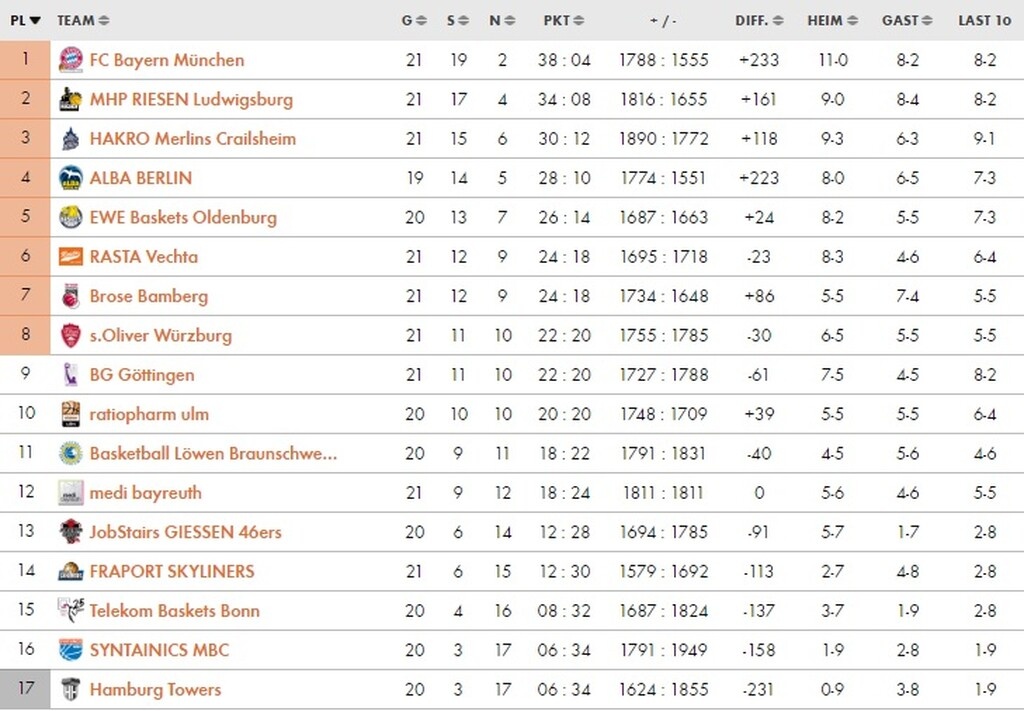Sort standings by HEIM record
1024x711 pixels.
click(x=832, y=20)
